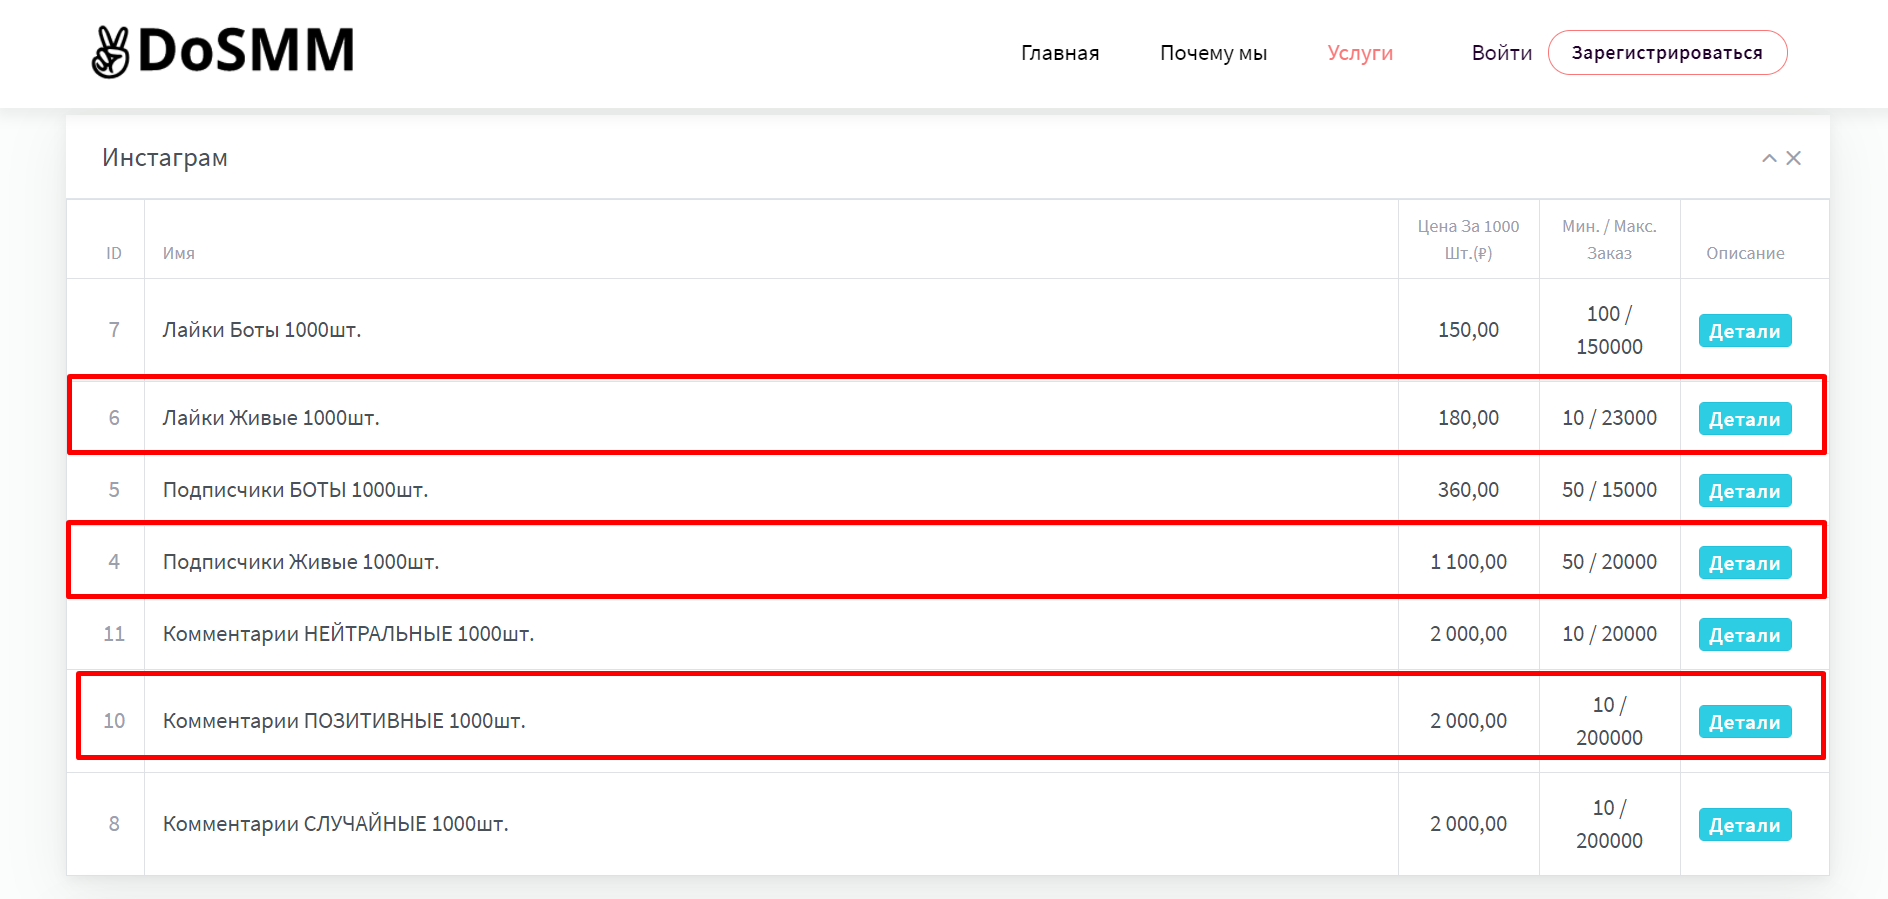Collapse the Инстаграм panel with chevron

click(1769, 158)
